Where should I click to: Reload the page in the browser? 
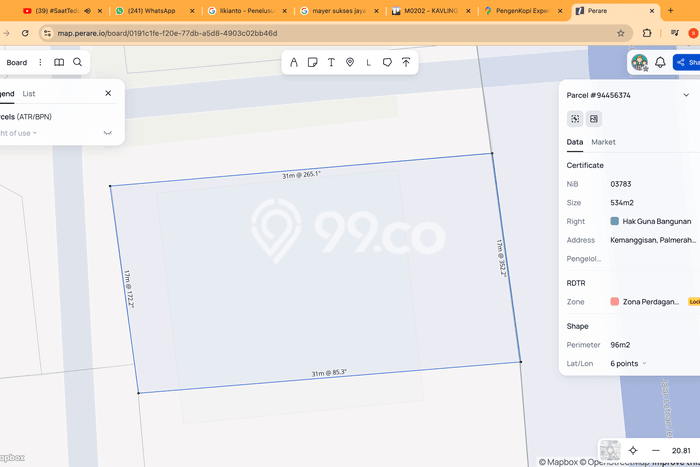tap(25, 33)
